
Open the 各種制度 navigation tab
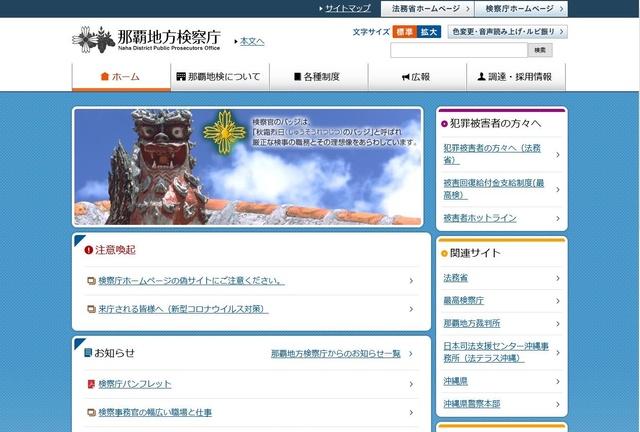point(319,77)
